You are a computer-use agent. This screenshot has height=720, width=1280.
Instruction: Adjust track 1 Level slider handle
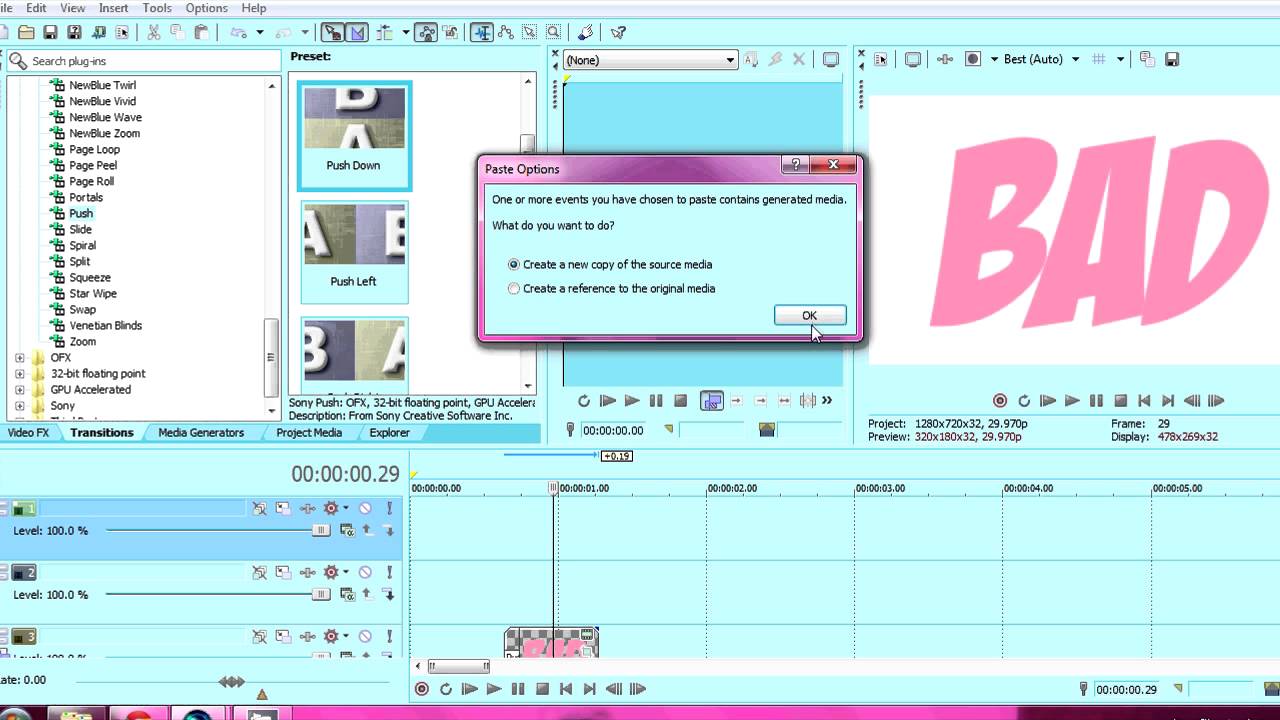(321, 531)
